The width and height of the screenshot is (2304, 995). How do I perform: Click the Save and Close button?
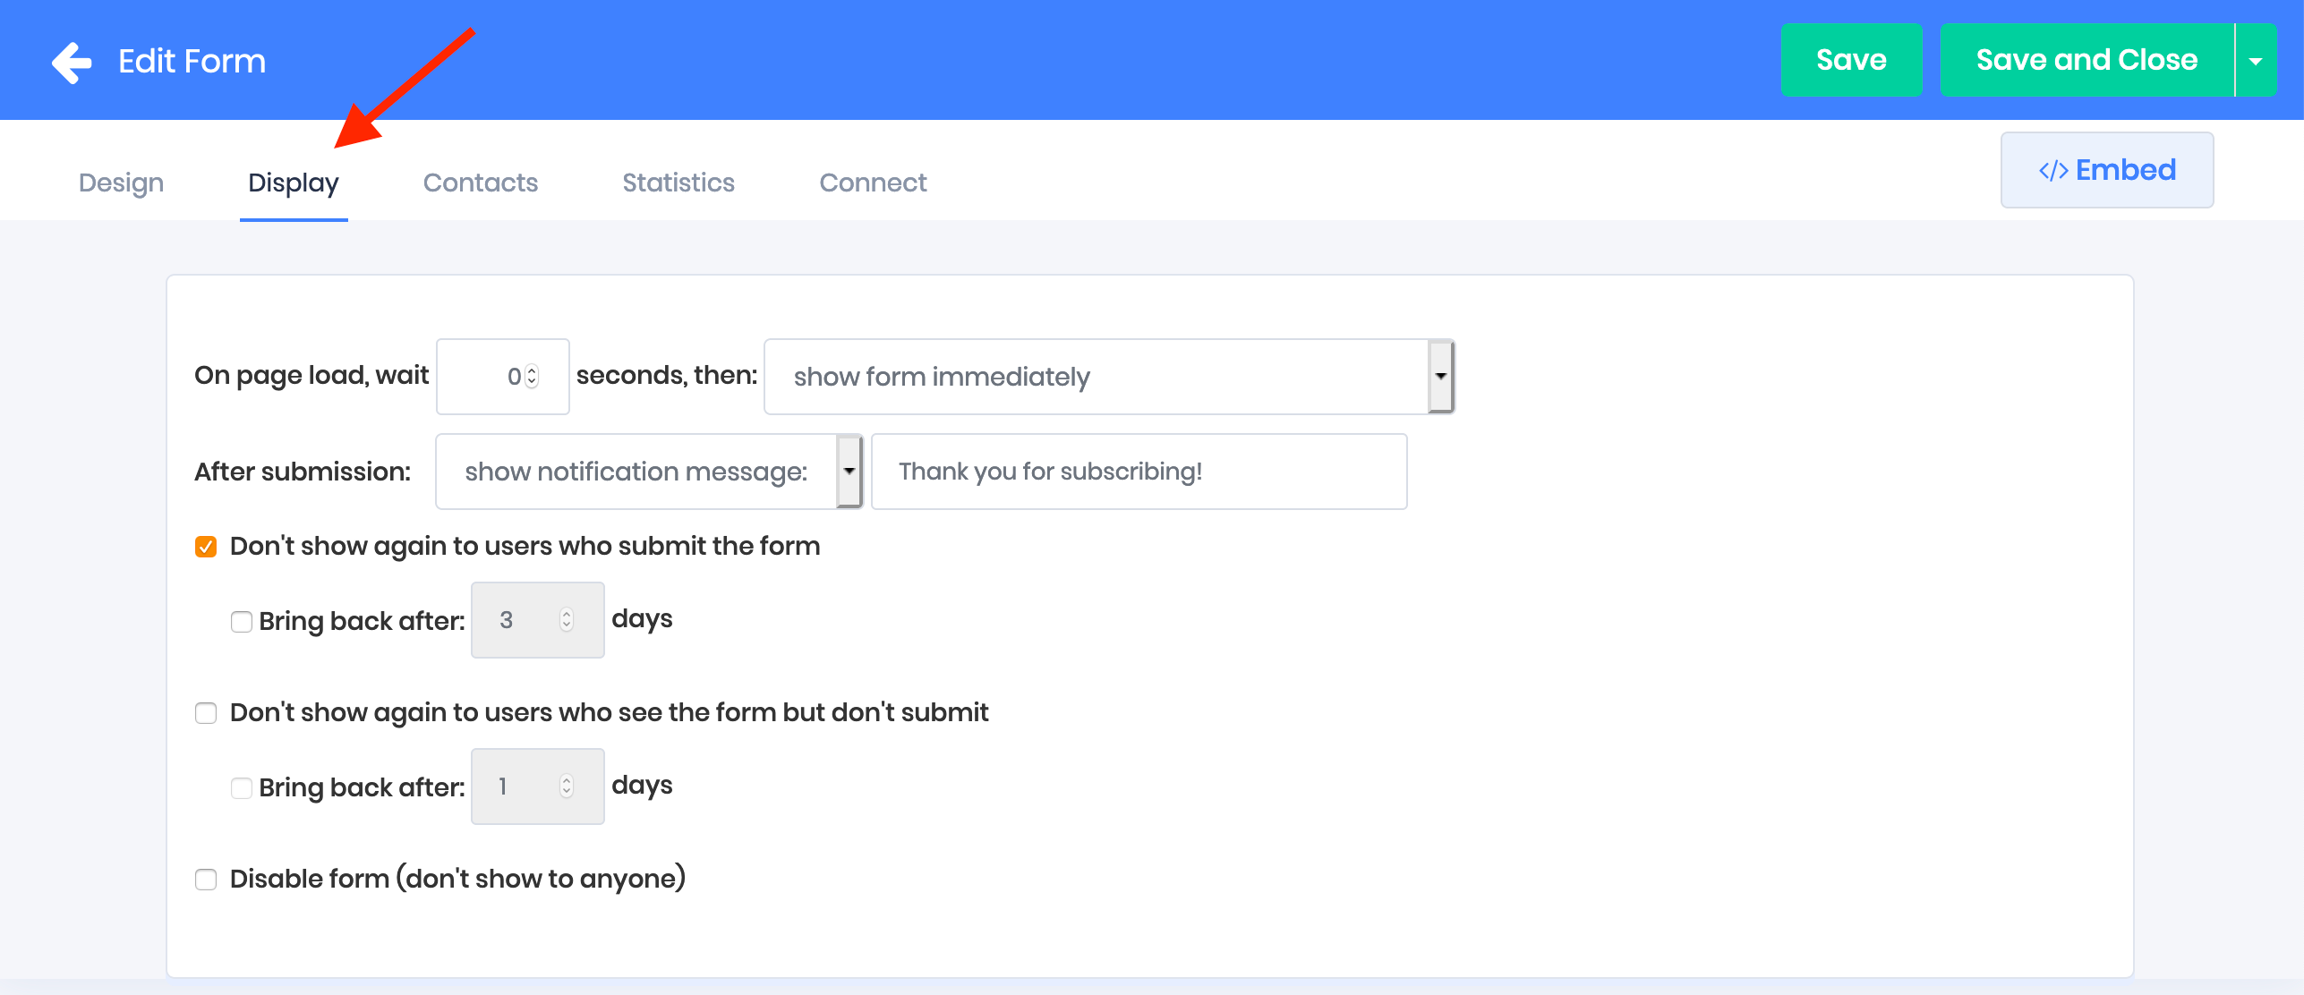tap(2086, 61)
